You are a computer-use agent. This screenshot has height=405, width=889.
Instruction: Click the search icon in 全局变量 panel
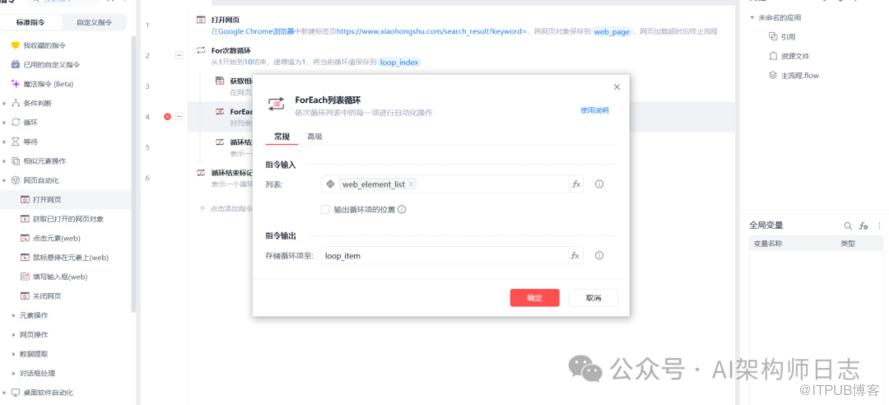click(848, 226)
